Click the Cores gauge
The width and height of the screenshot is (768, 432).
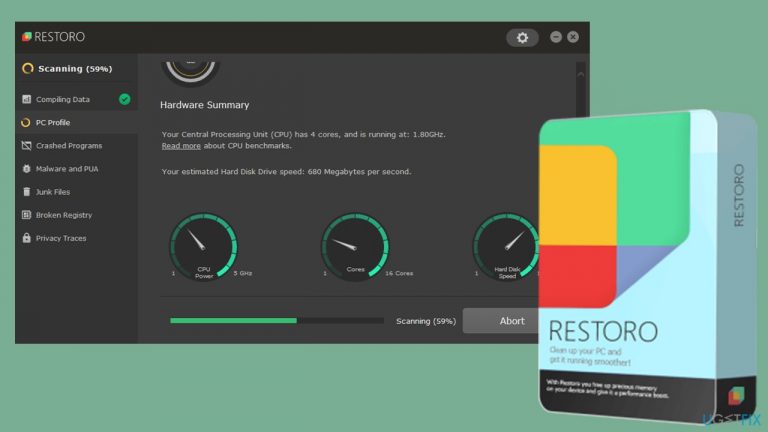355,246
